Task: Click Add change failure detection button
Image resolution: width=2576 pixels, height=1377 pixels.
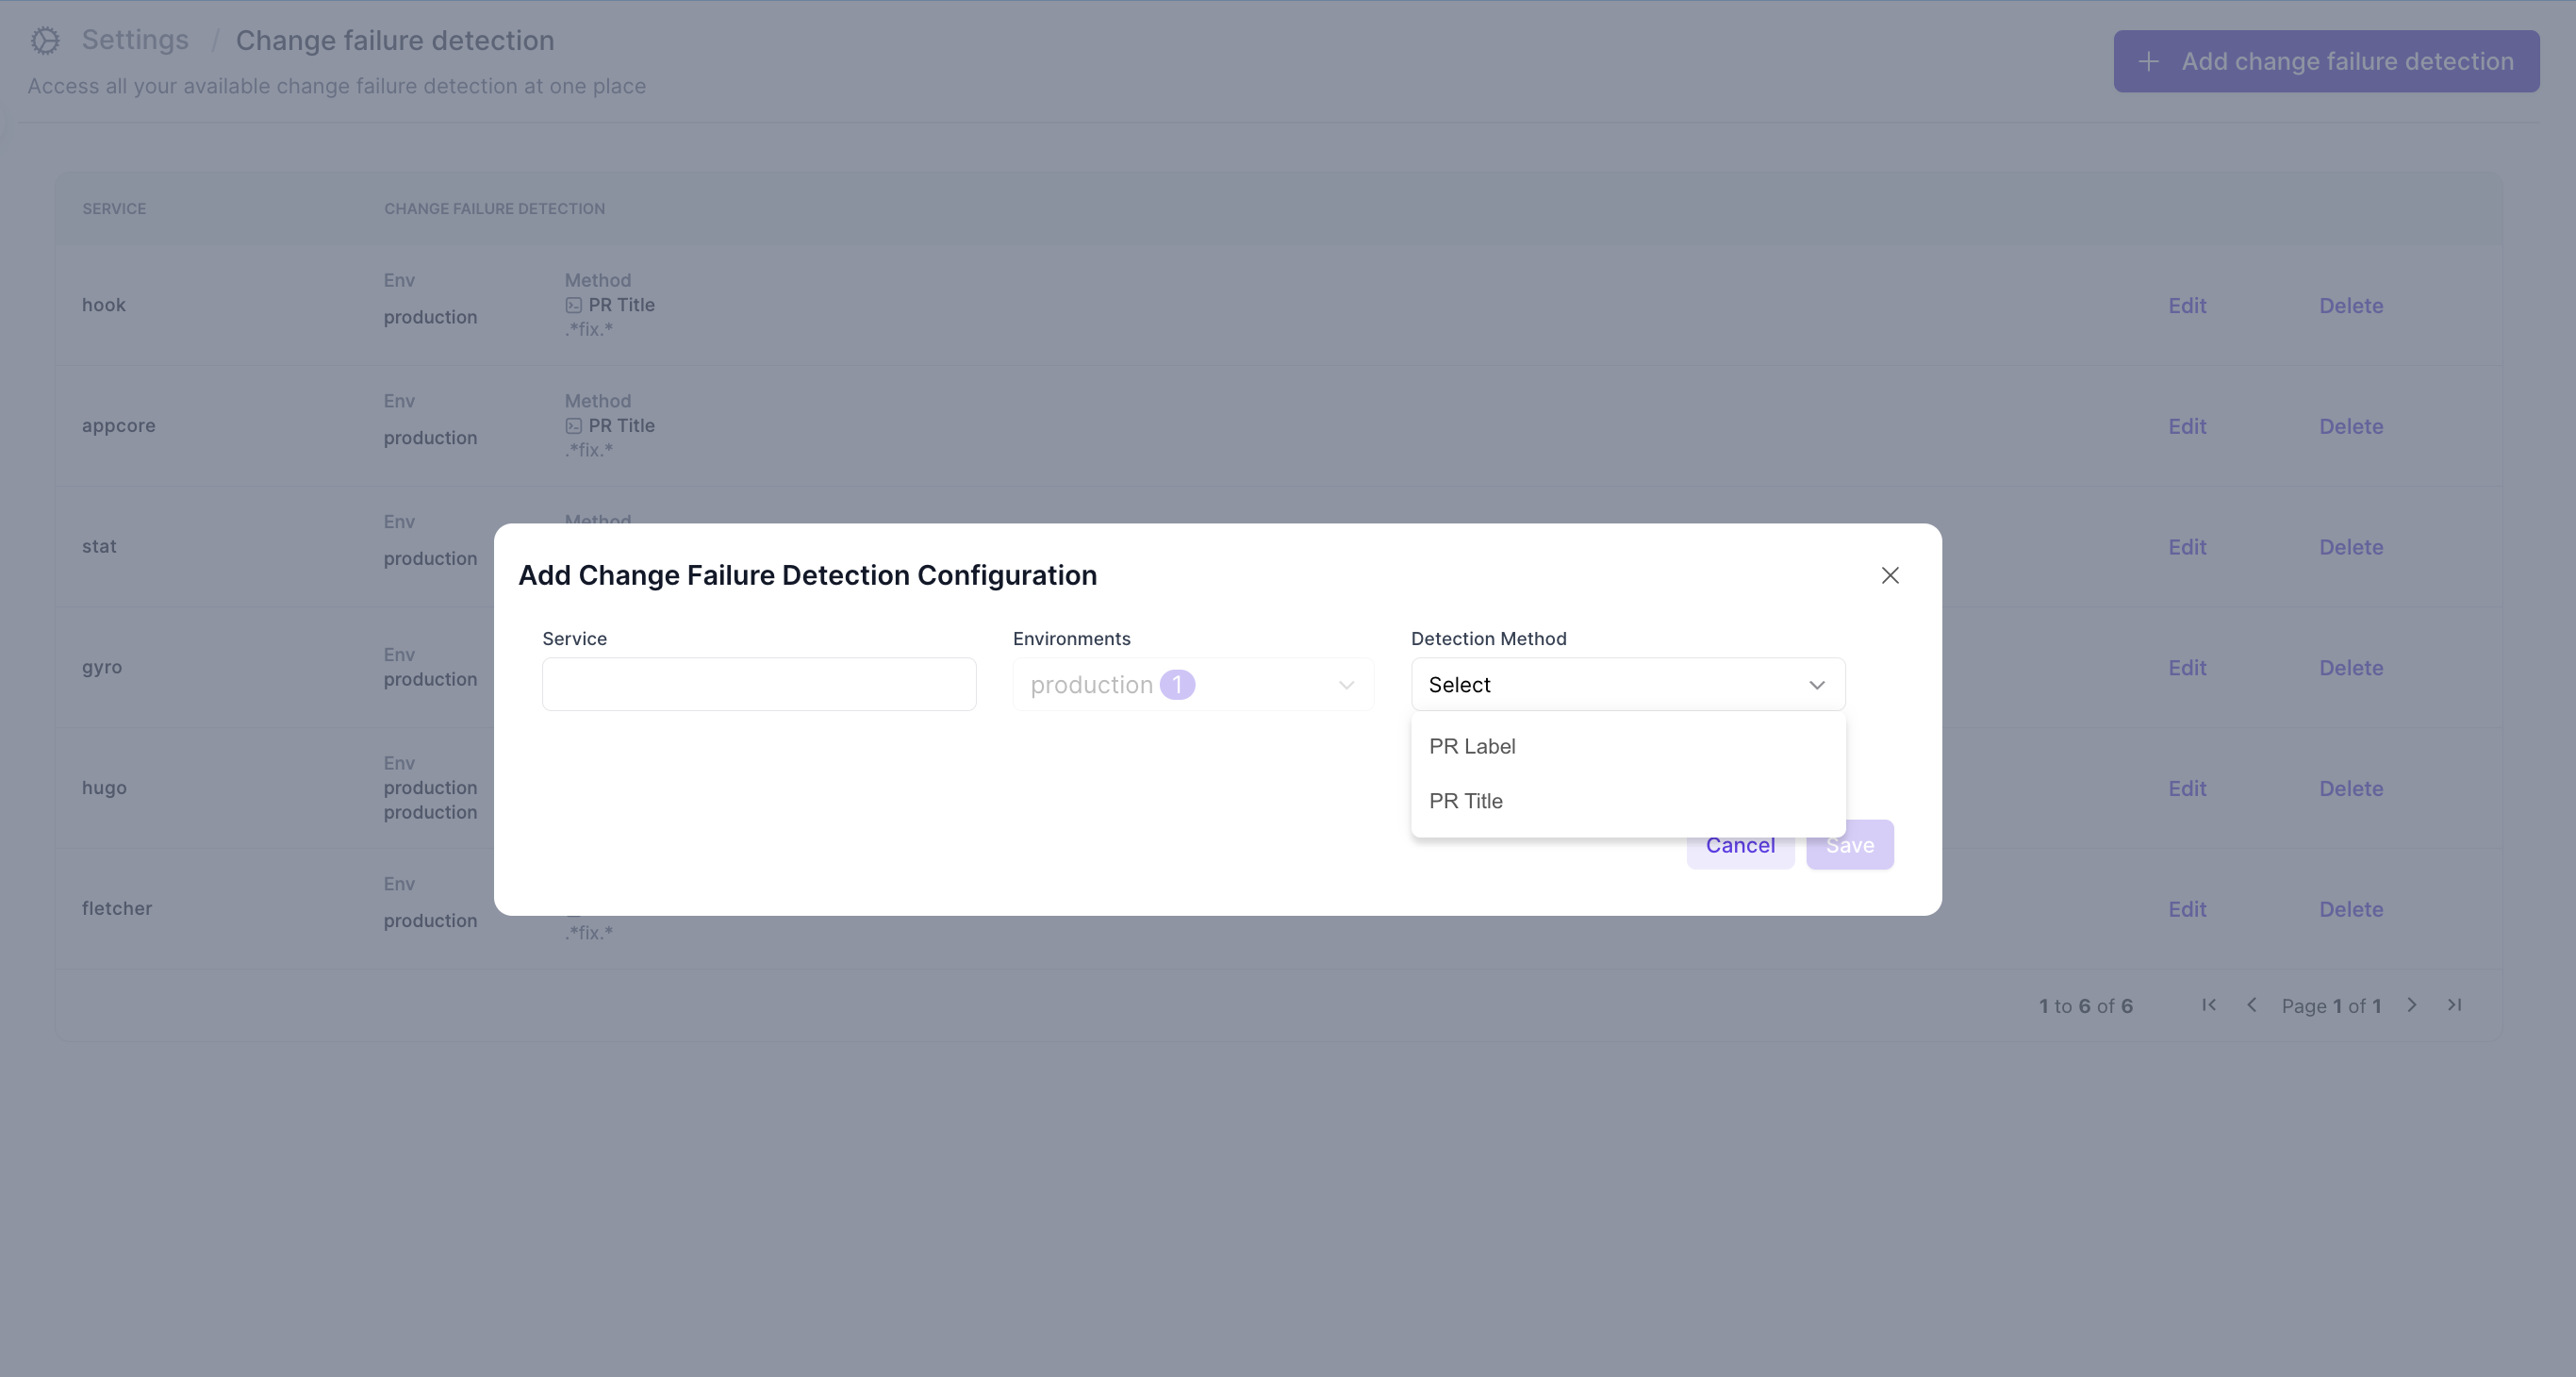Action: coord(2326,61)
